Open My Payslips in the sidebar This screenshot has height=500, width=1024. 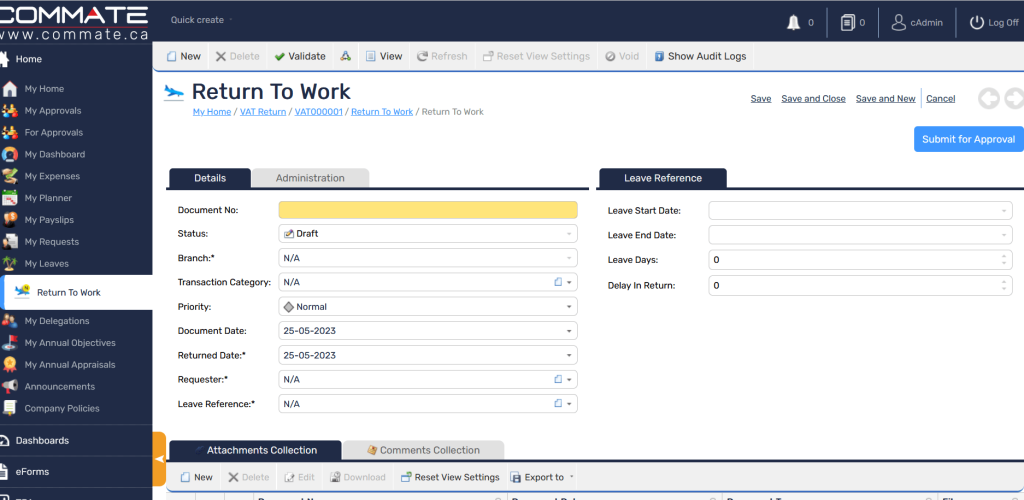[x=50, y=220]
